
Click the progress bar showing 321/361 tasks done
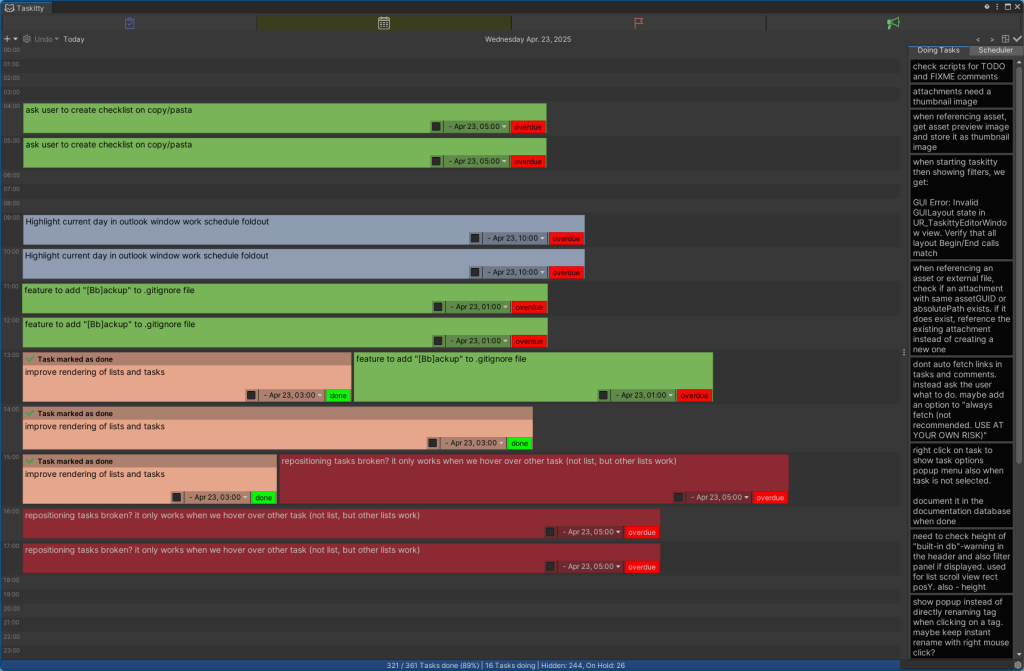[x=505, y=664]
